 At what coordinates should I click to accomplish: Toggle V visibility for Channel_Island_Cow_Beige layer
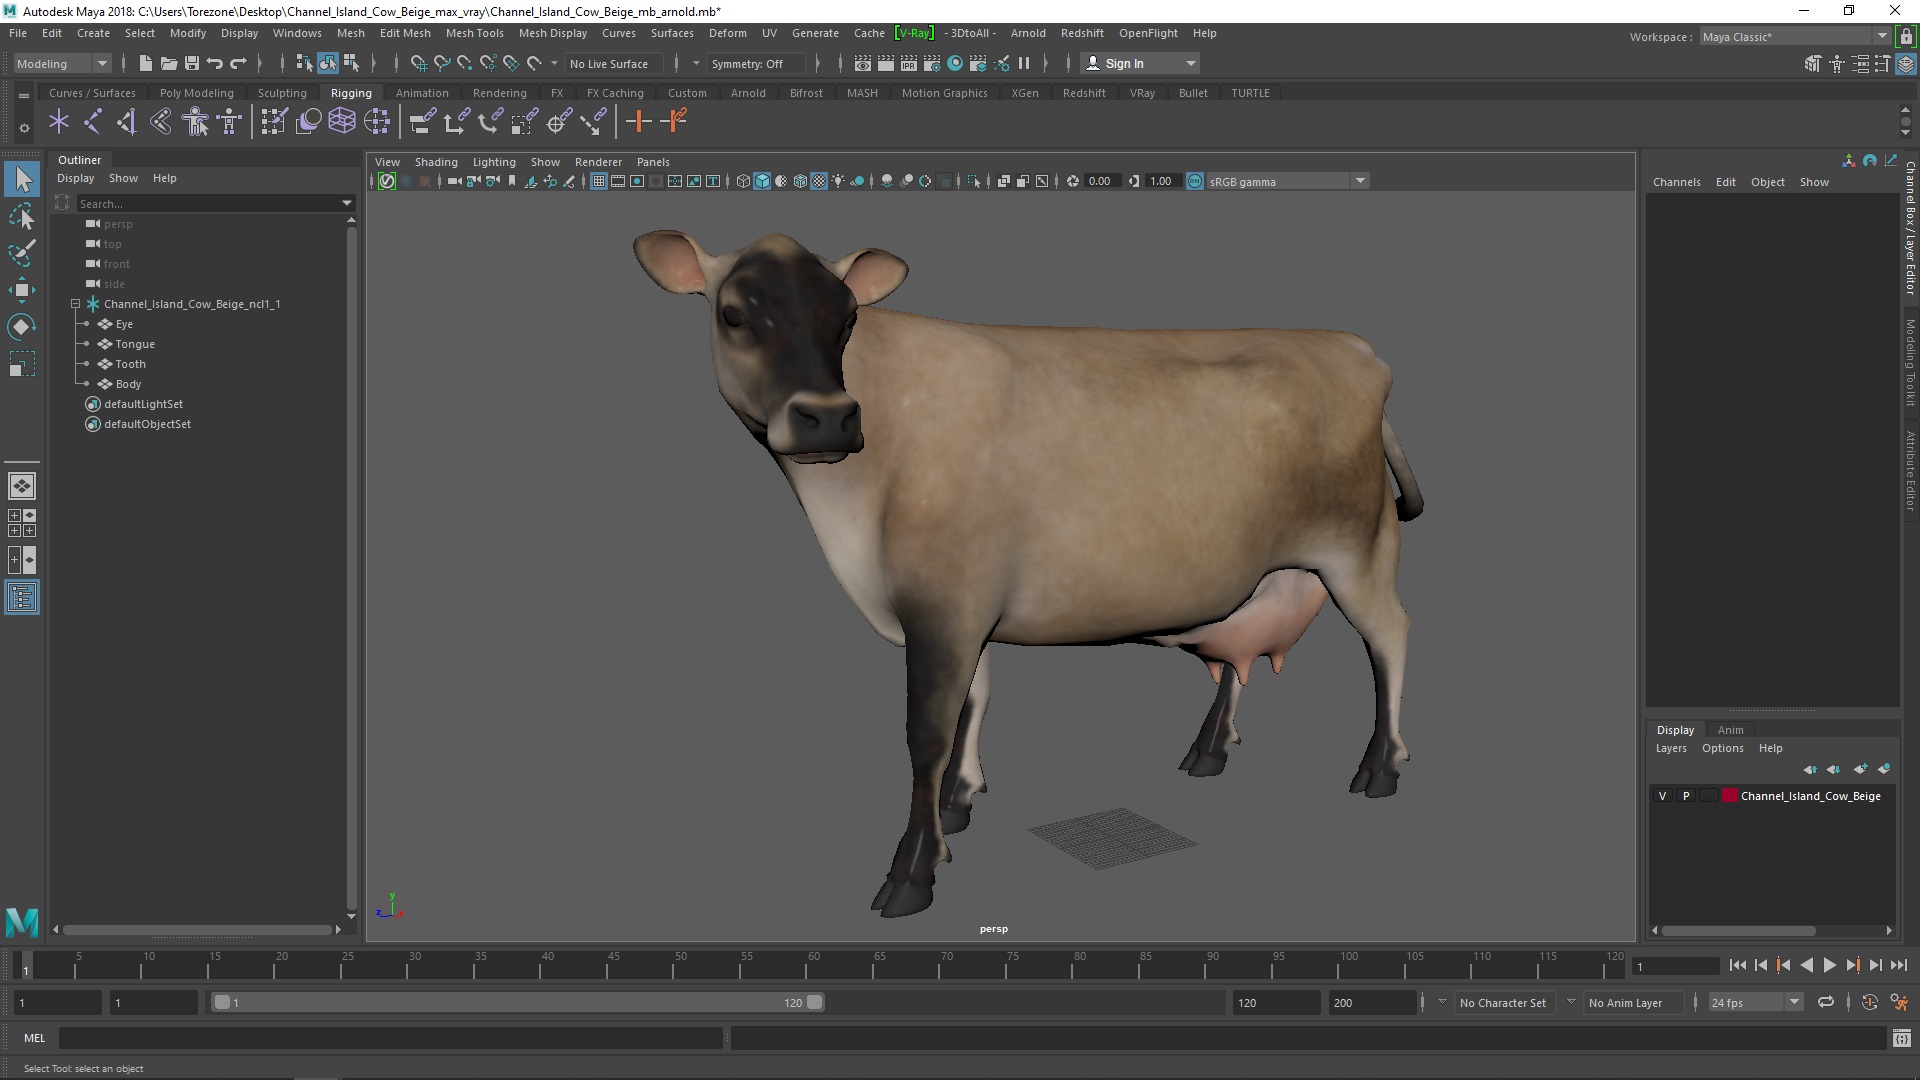click(1663, 795)
